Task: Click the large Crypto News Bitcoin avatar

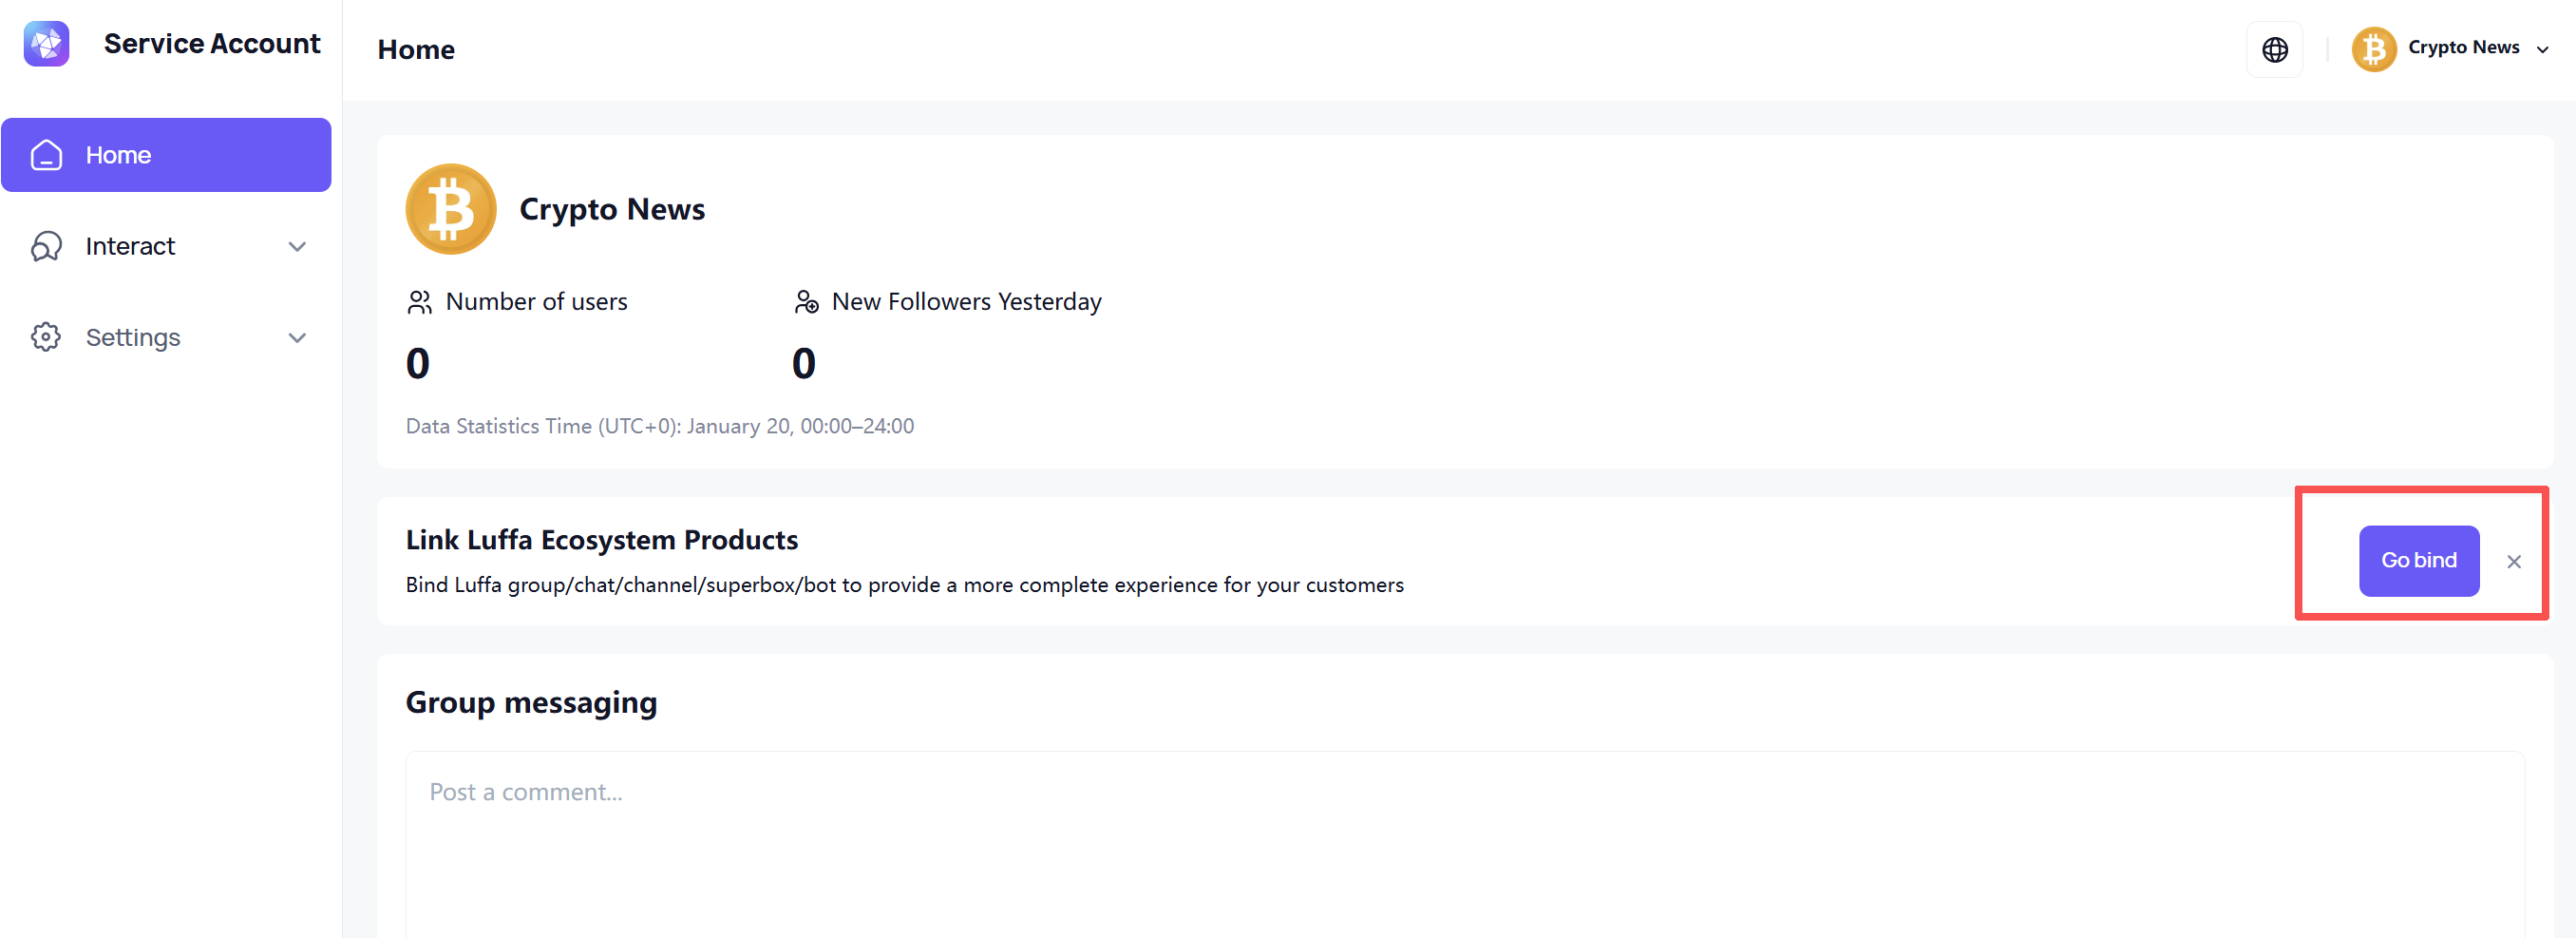Action: 451,209
